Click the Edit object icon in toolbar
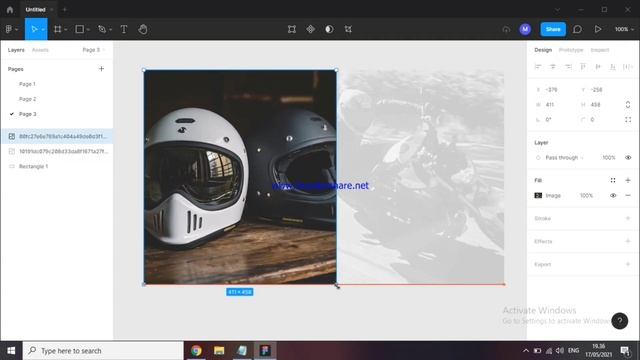 [x=291, y=29]
